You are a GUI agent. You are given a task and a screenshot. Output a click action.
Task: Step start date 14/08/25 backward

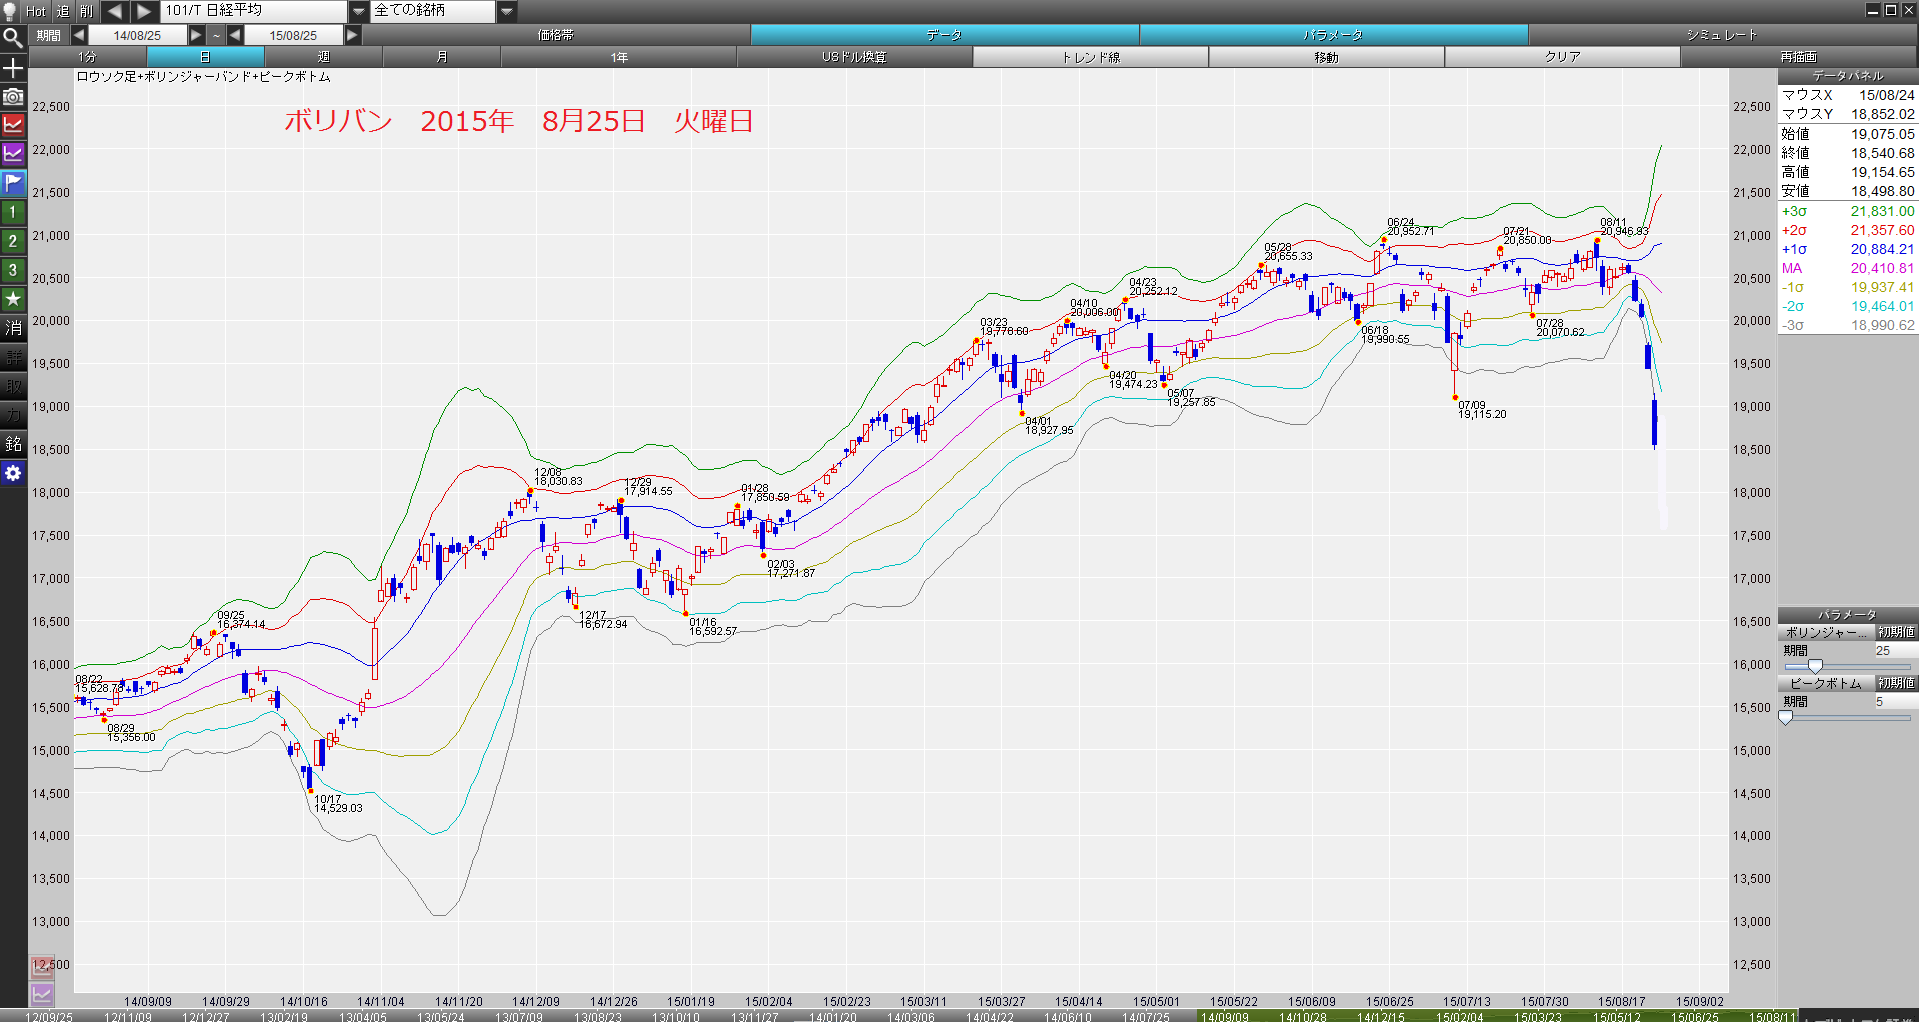79,35
